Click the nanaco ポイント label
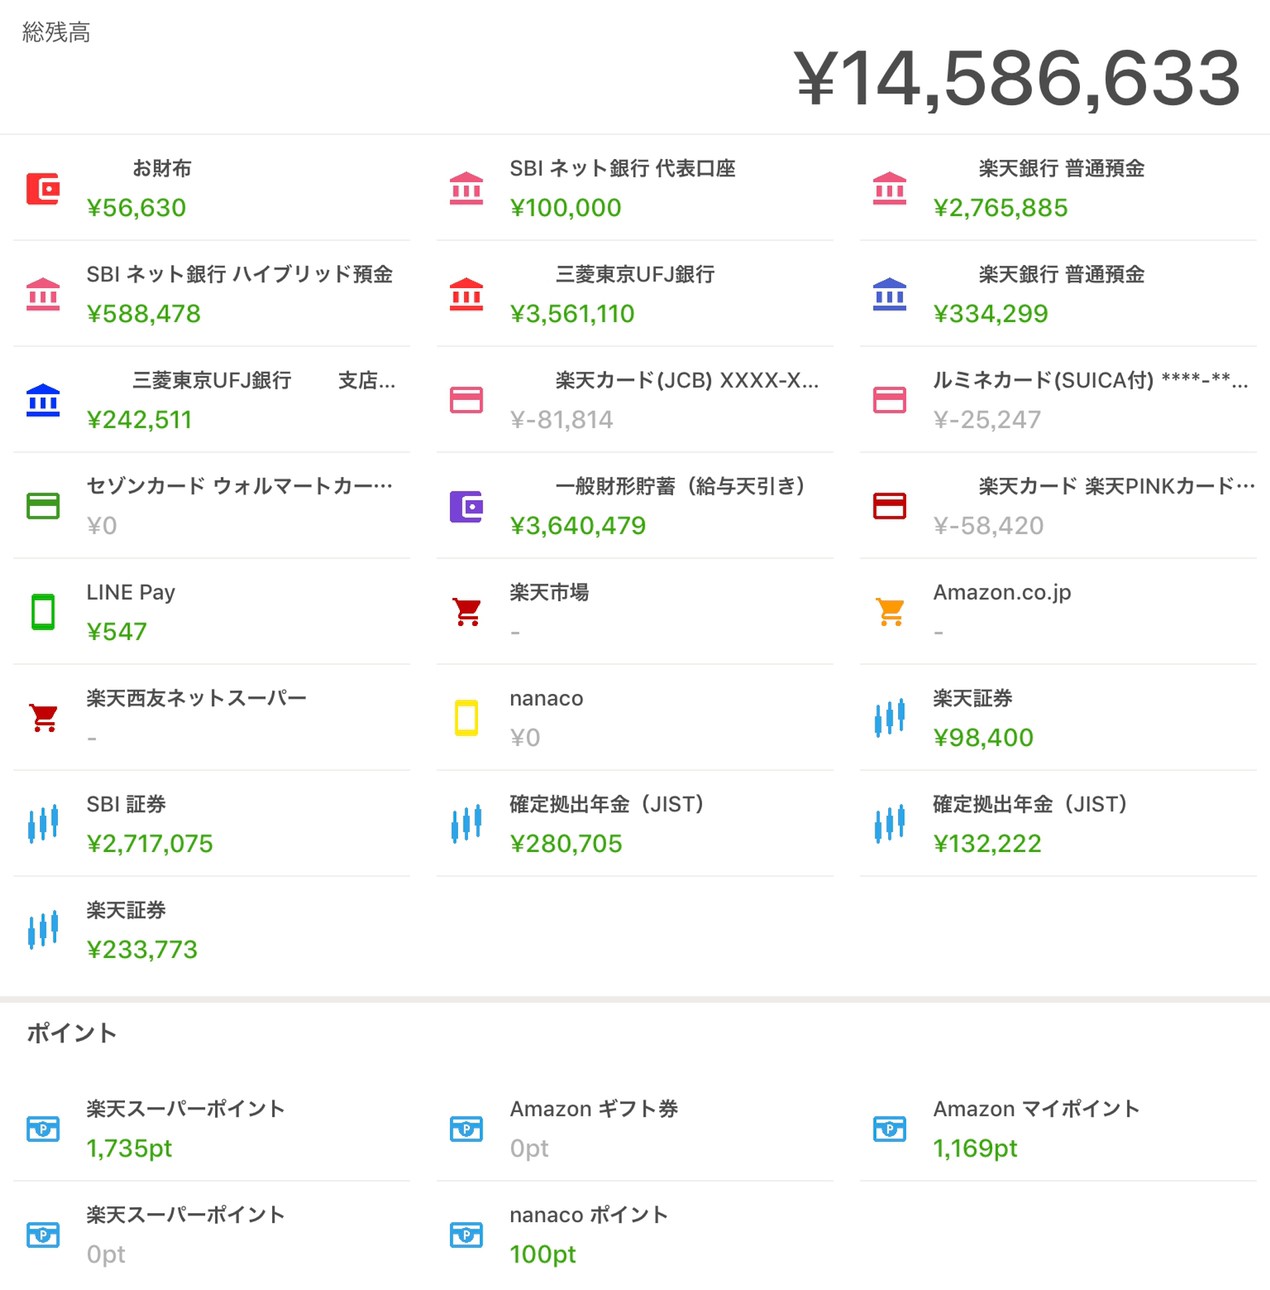The height and width of the screenshot is (1290, 1270). tap(589, 1215)
